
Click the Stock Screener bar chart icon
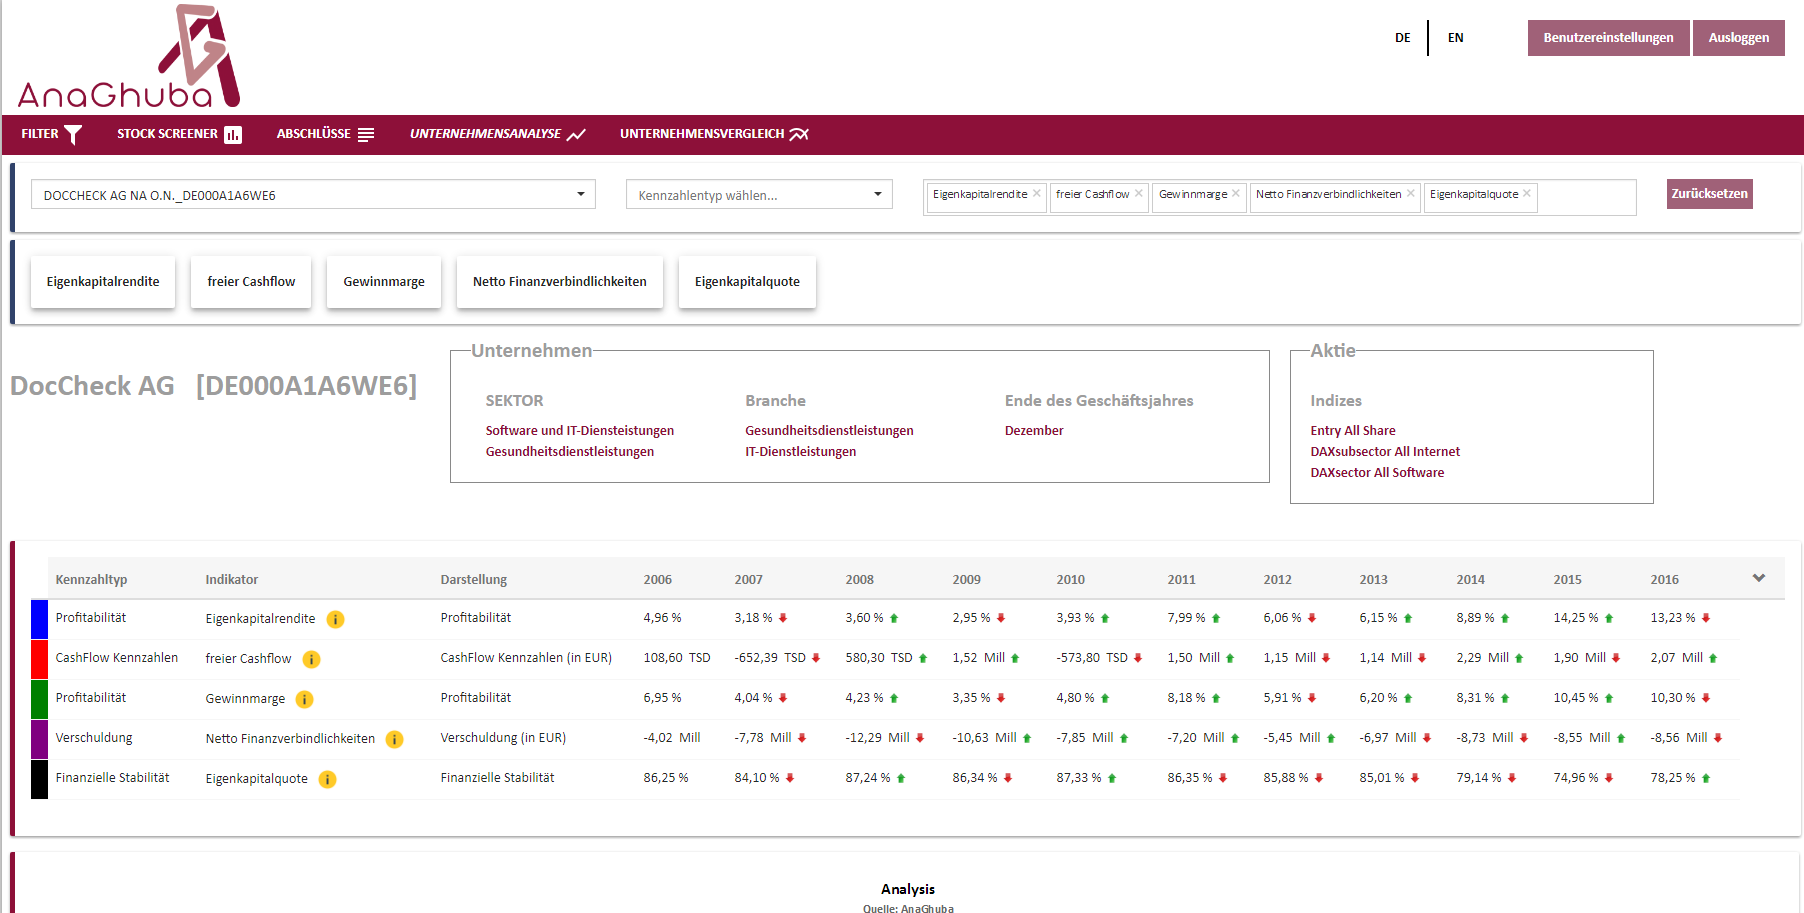[233, 133]
